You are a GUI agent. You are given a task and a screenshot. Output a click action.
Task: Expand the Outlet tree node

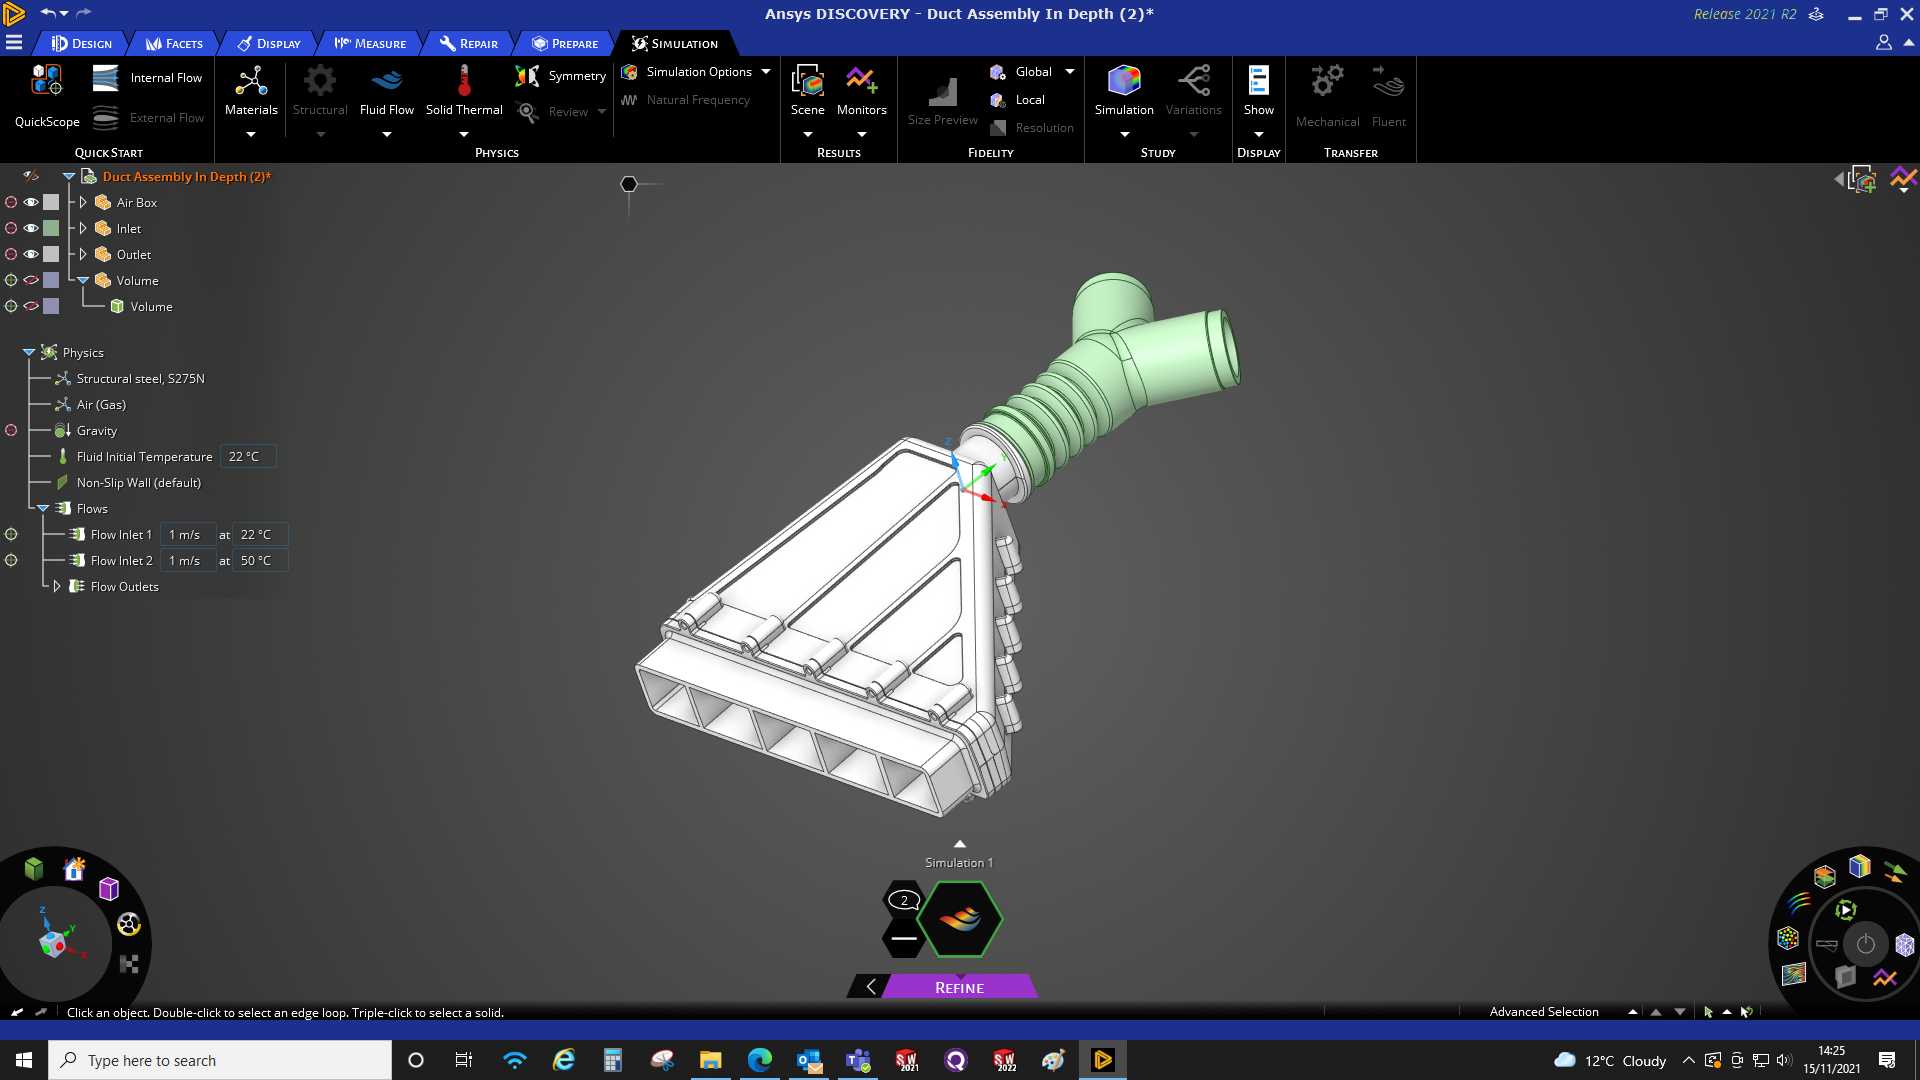(83, 254)
